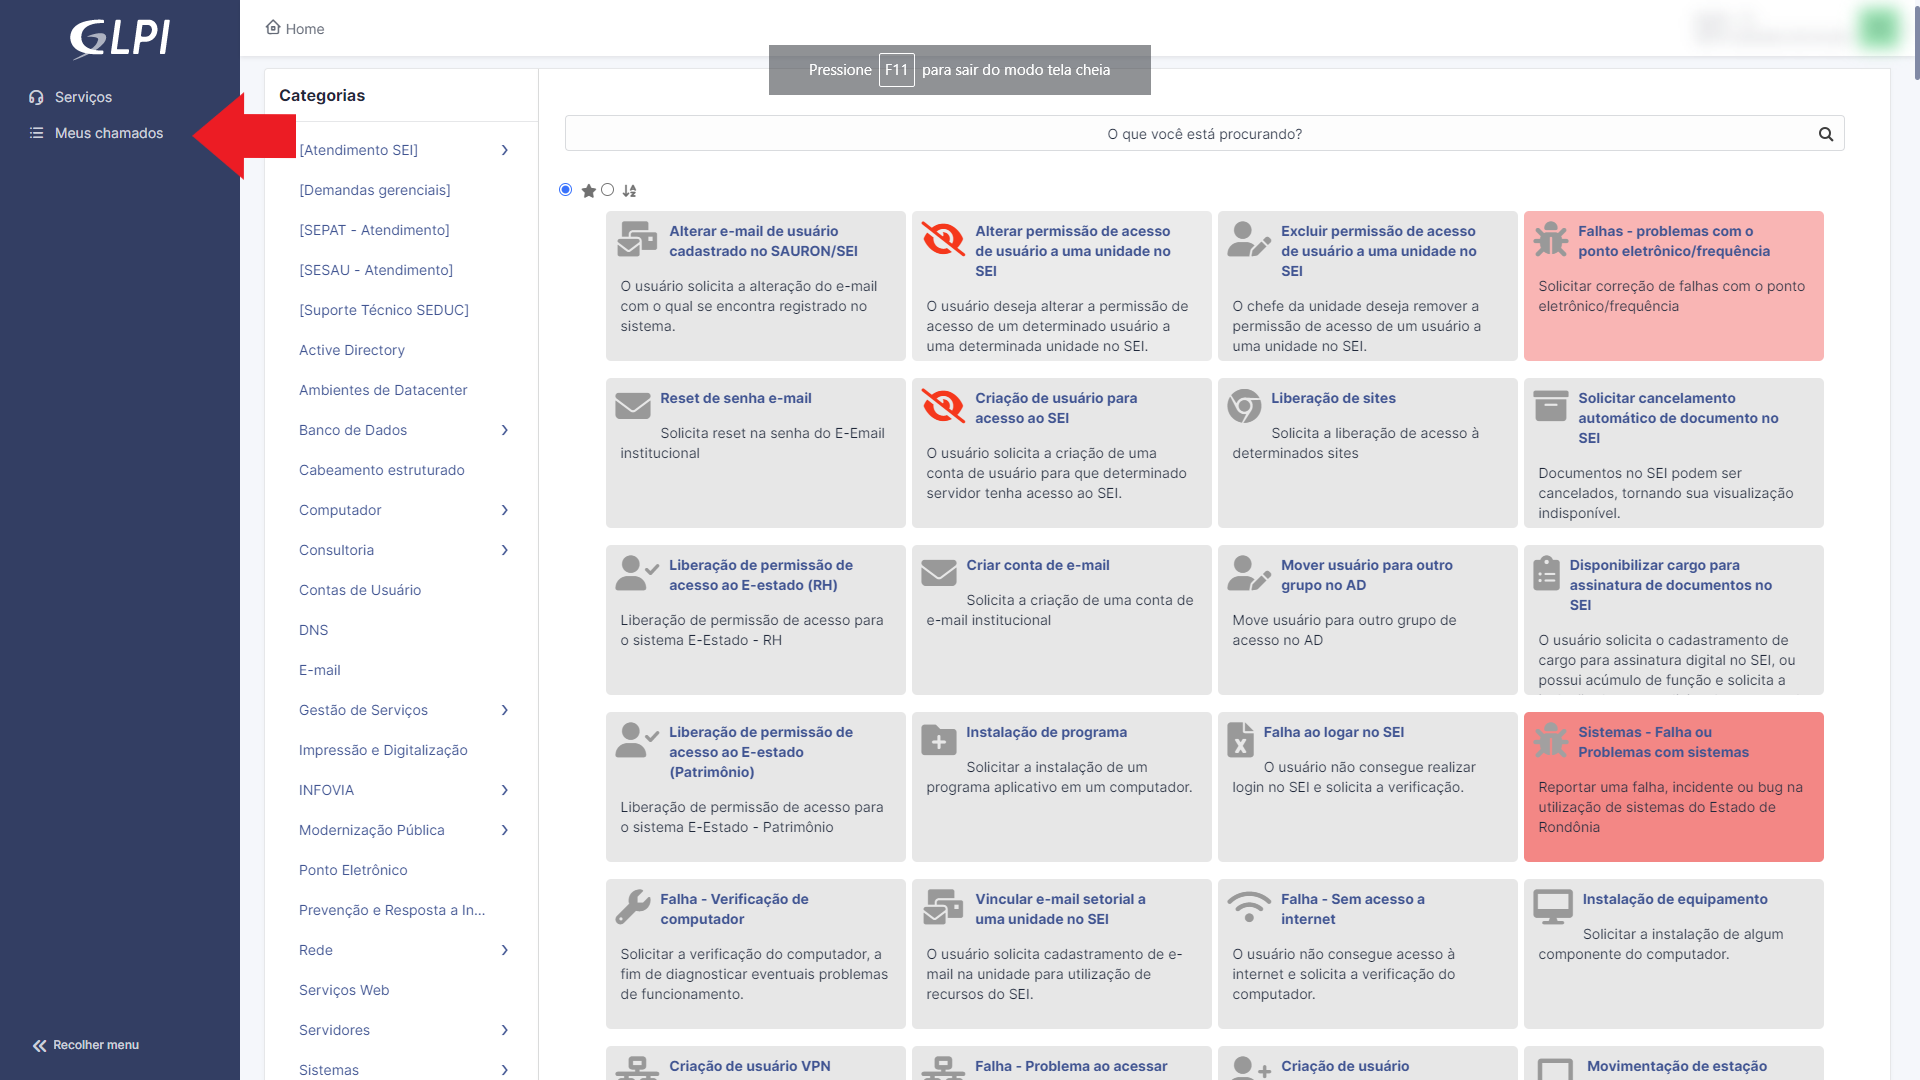Viewport: 1920px width, 1080px height.
Task: Click the Home icon in breadcrumb
Action: [x=273, y=28]
